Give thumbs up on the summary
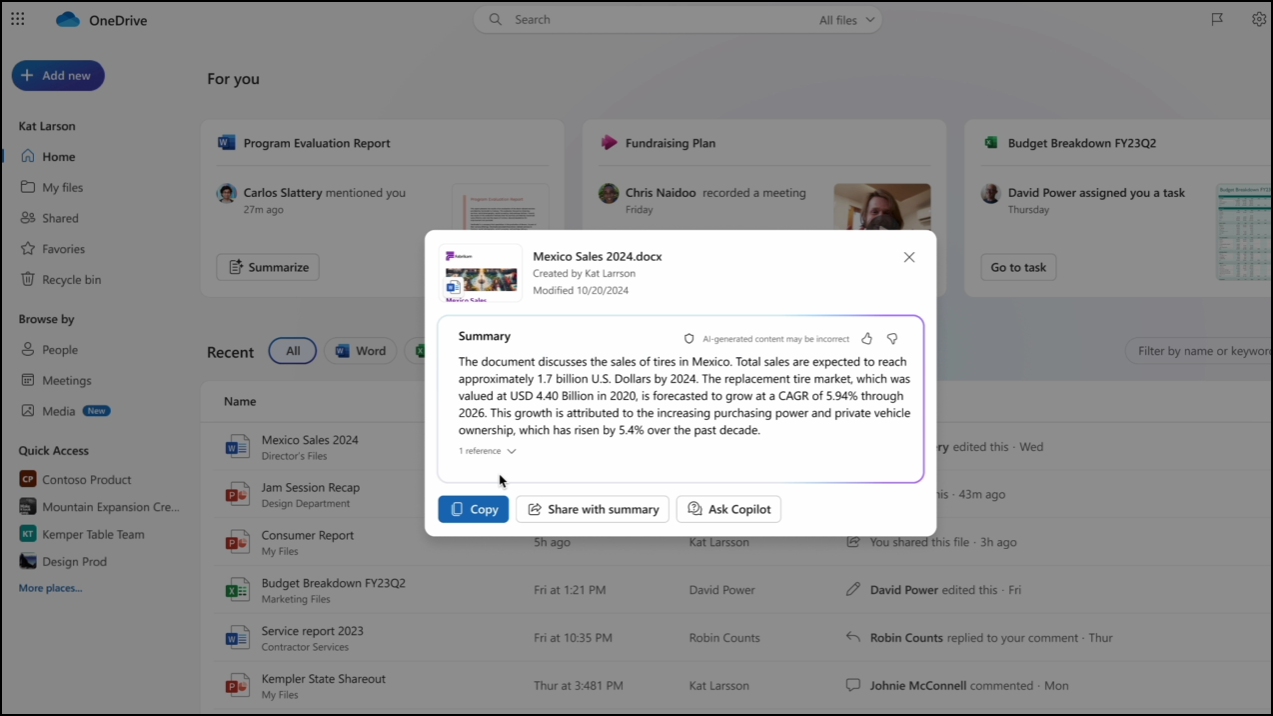1273x716 pixels. coord(867,339)
